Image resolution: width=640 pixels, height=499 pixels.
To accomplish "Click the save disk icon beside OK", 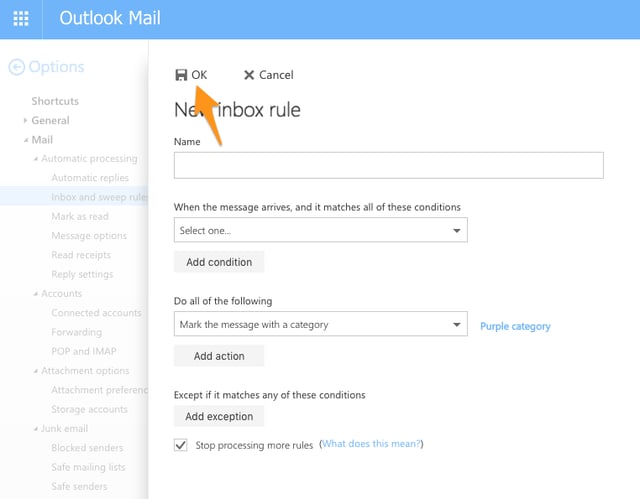I will tap(181, 75).
